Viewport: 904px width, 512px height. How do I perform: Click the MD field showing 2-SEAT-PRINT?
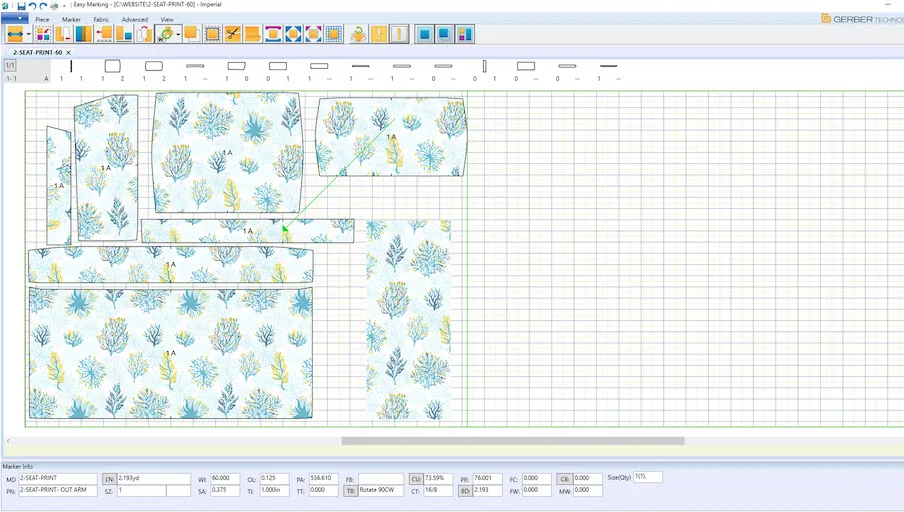[x=58, y=479]
